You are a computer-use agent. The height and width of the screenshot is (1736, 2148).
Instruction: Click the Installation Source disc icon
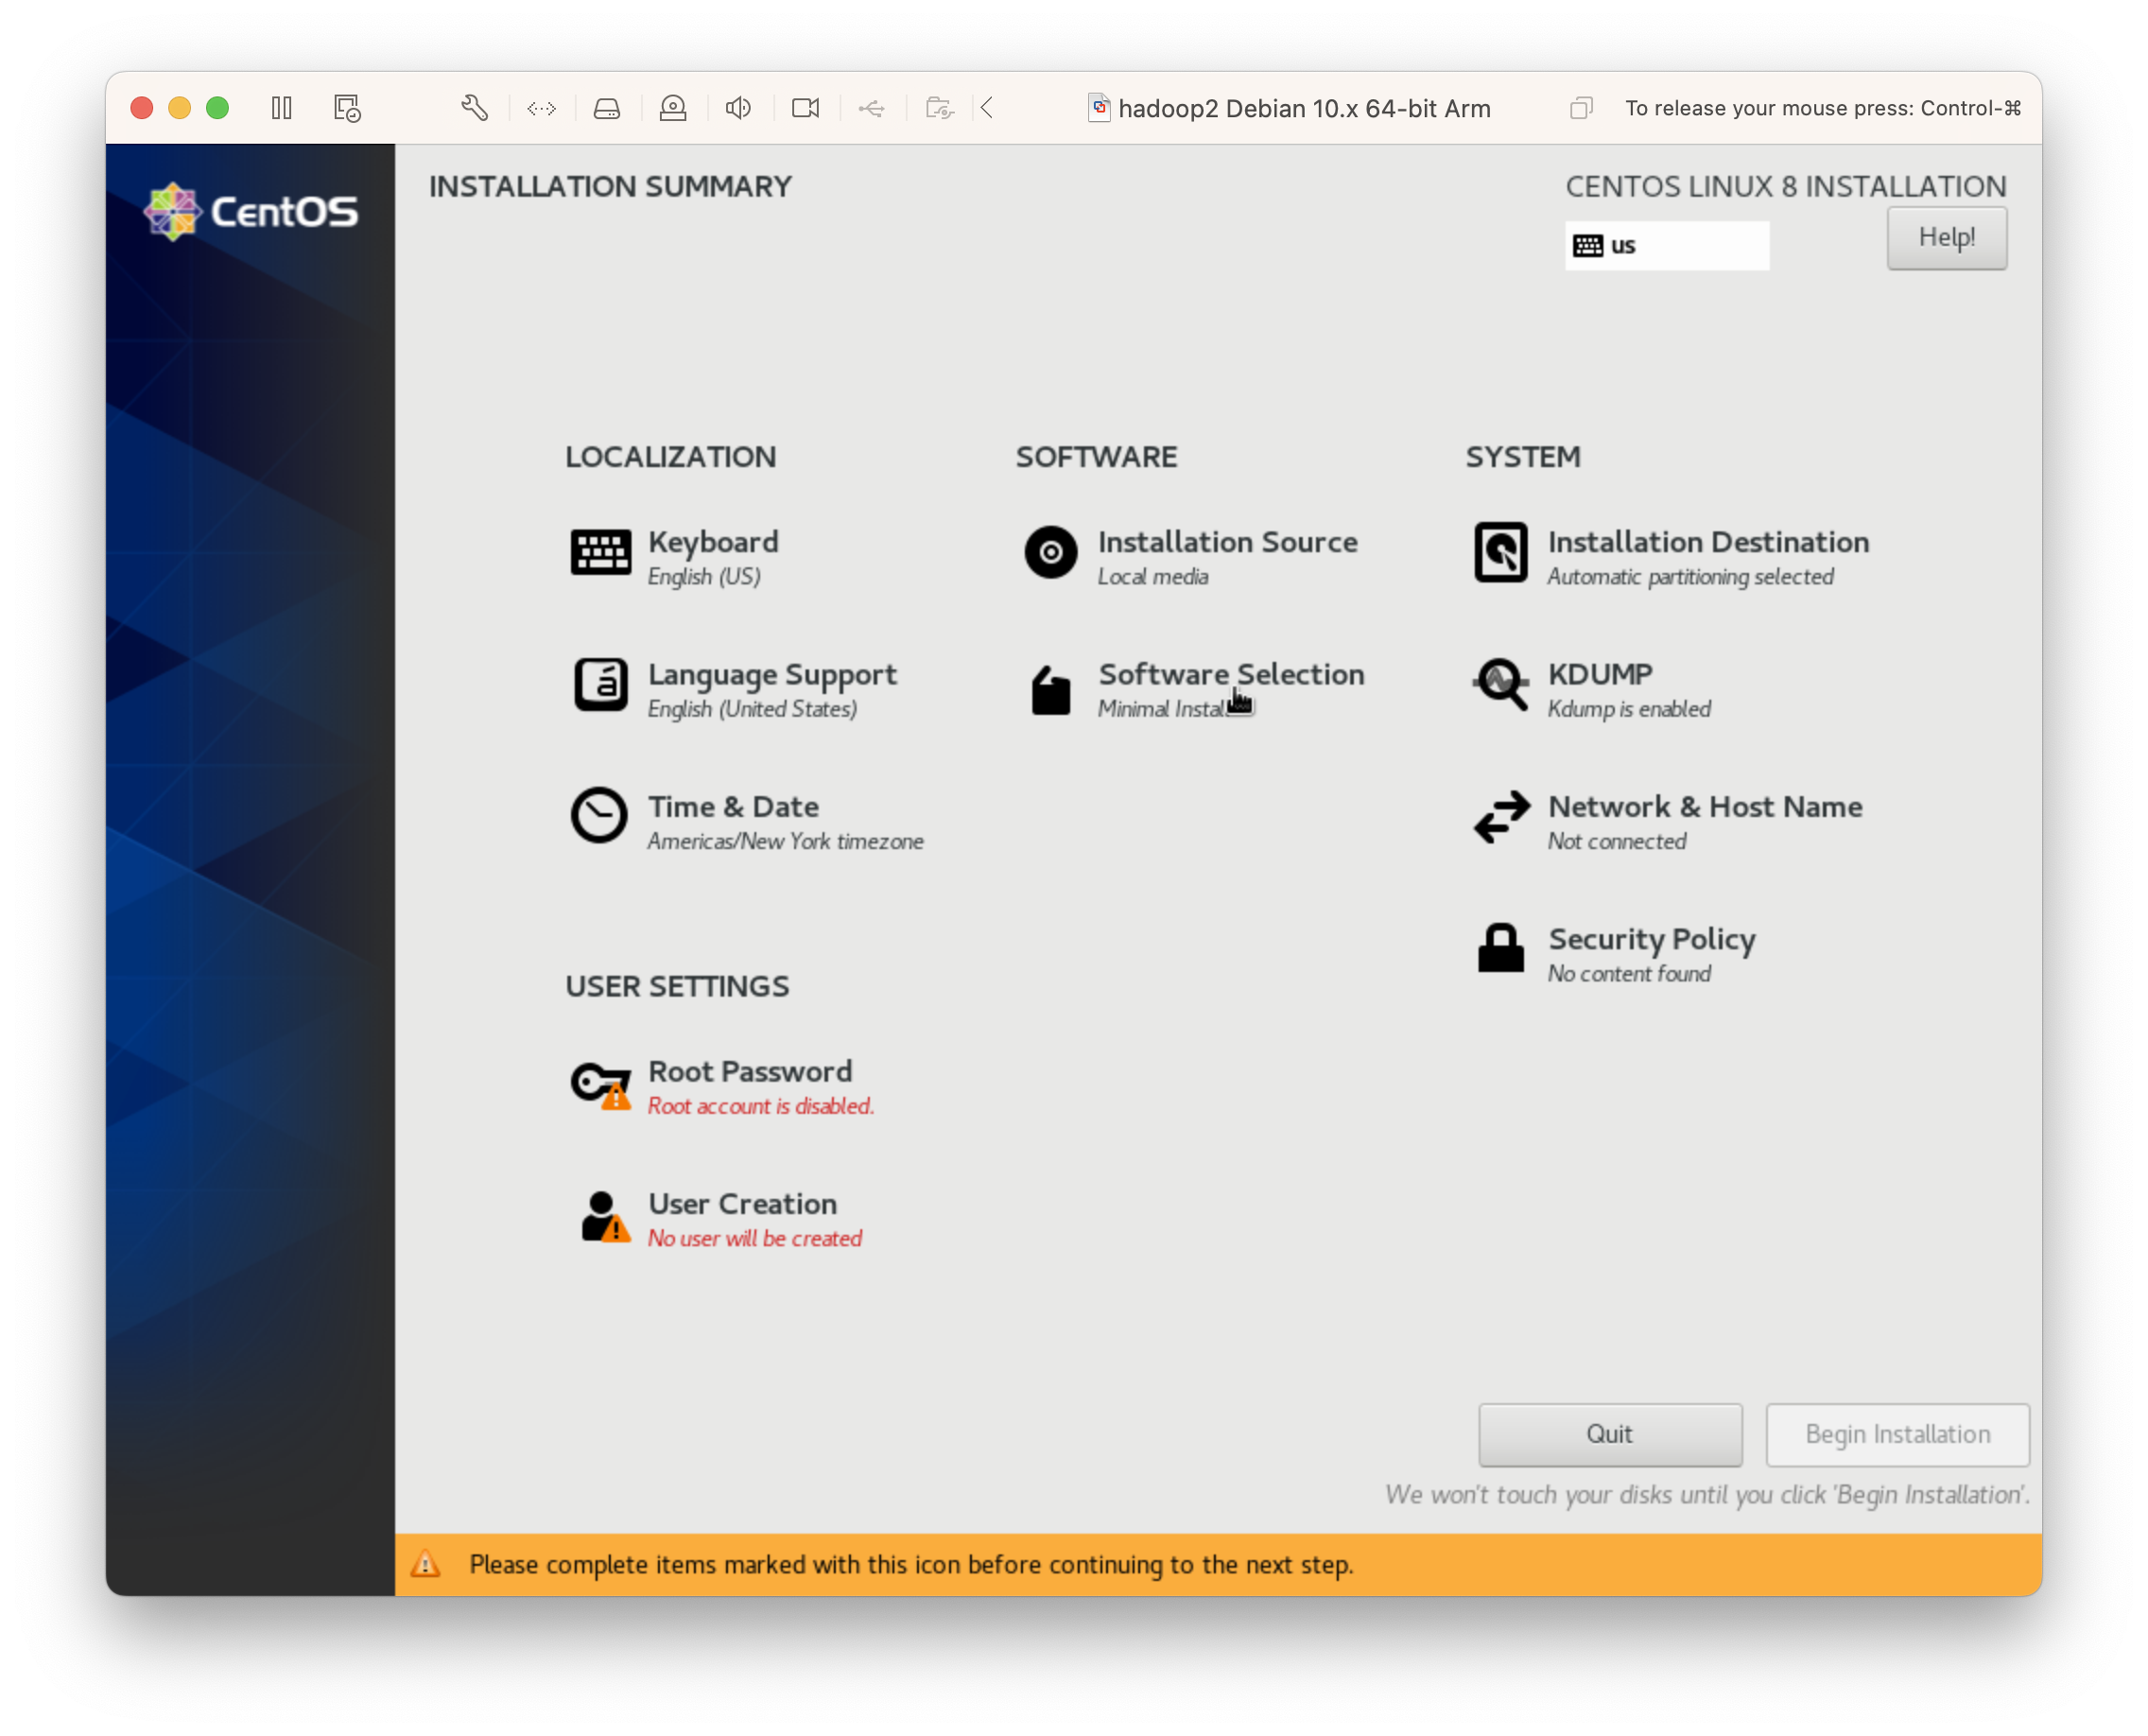point(1049,553)
